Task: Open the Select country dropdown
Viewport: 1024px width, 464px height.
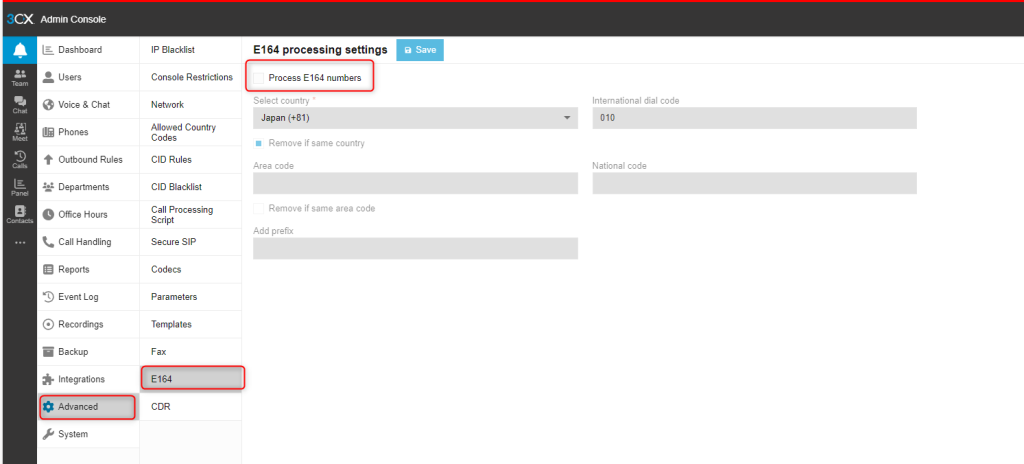Action: [415, 118]
